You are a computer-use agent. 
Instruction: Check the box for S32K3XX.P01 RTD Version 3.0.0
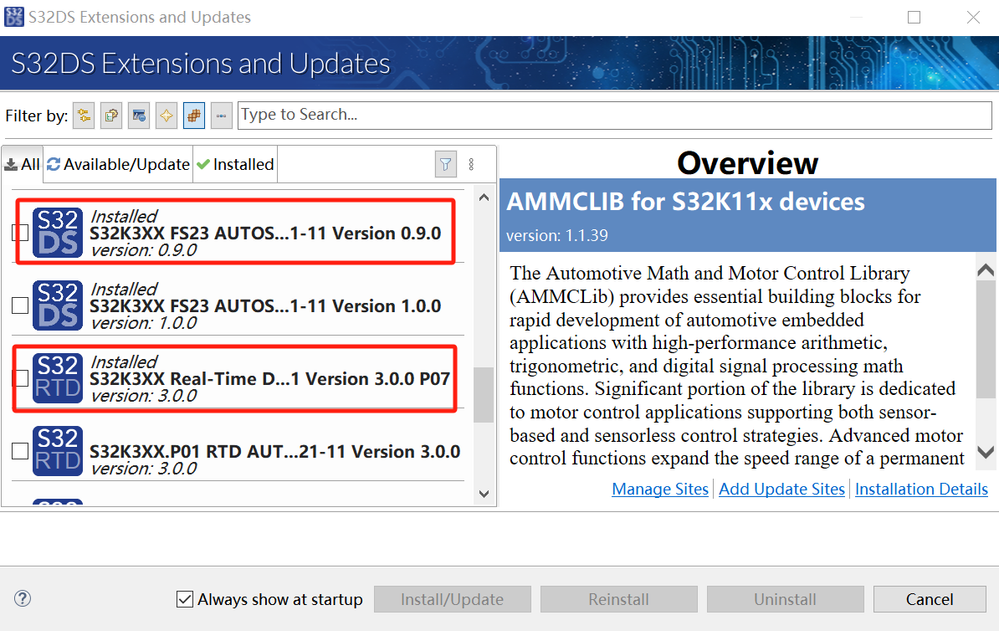pos(20,451)
